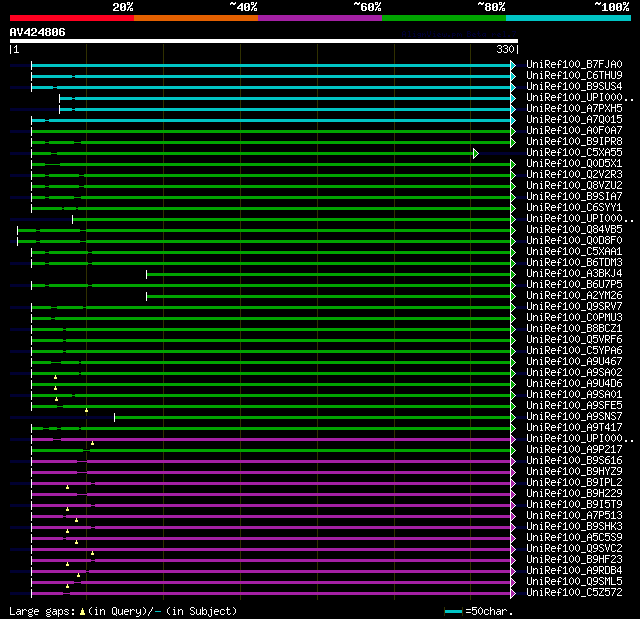Select the UniRef100_C6SYY1 label

[574, 208]
